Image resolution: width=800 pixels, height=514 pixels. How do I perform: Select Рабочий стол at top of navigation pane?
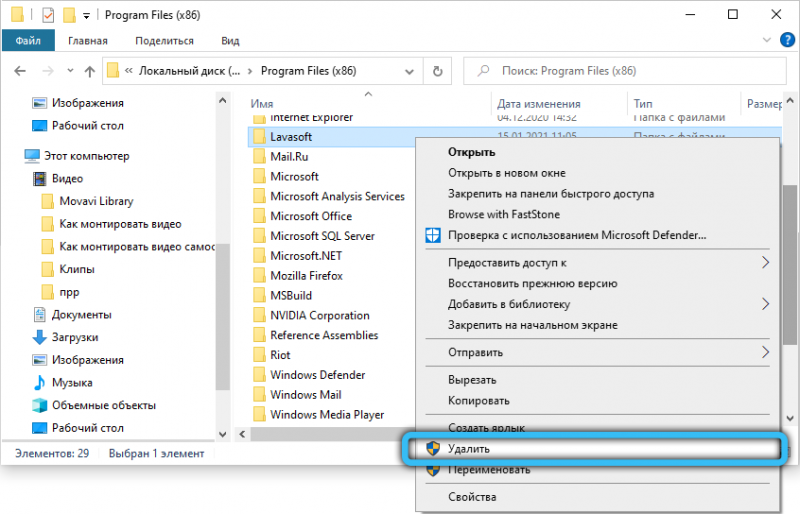88,126
